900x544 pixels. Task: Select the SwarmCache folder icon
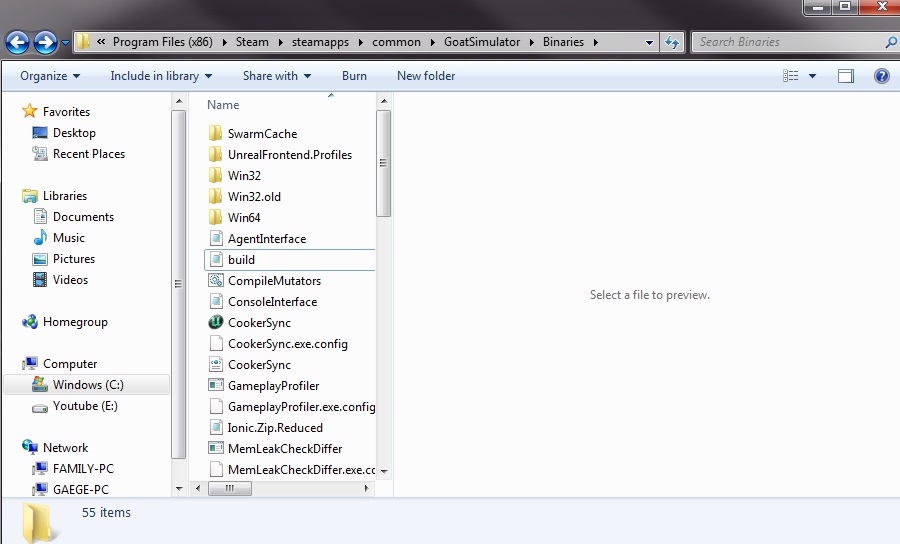click(215, 133)
